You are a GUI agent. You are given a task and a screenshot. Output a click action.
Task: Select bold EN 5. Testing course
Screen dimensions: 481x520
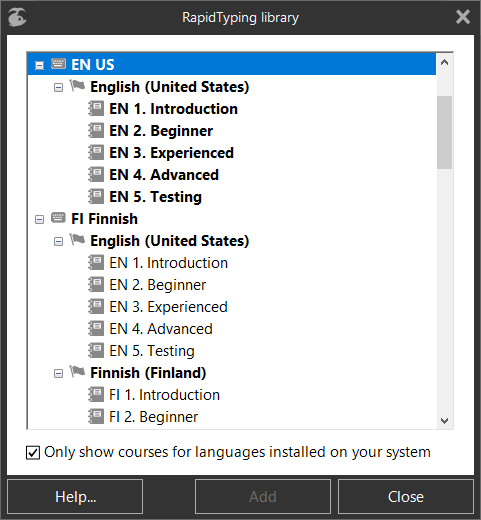coord(156,197)
